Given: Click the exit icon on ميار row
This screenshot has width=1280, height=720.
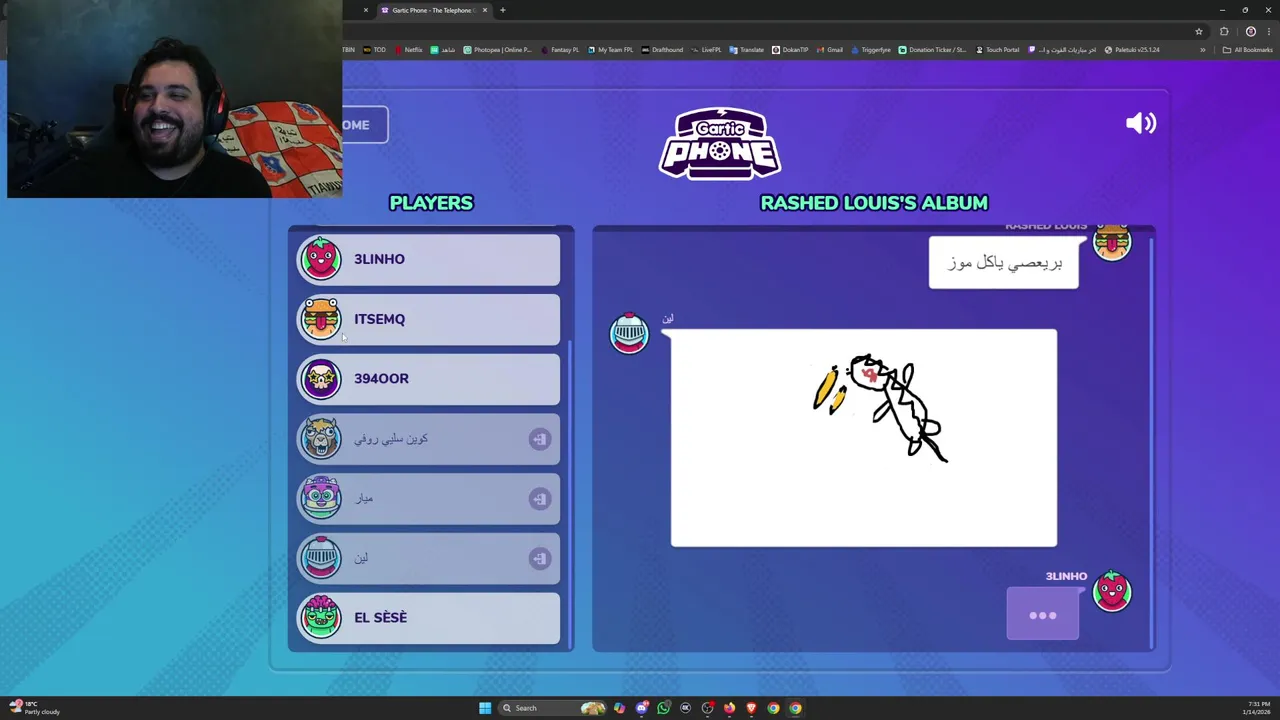Looking at the screenshot, I should click(540, 499).
